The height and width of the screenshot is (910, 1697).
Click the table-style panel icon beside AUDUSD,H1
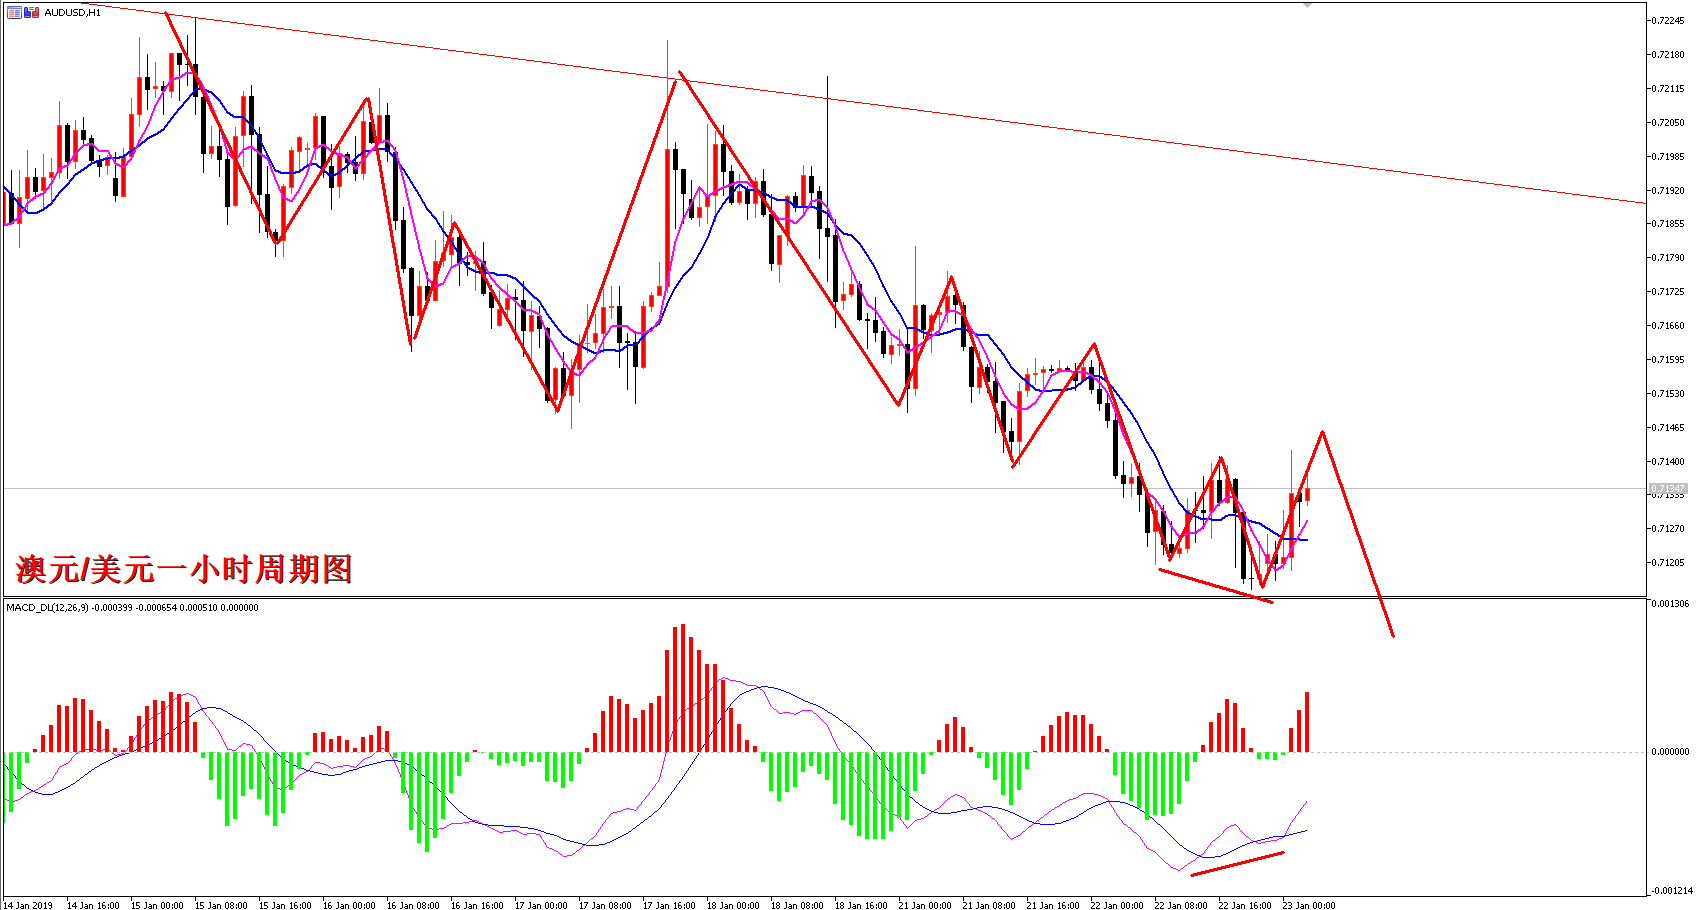point(14,12)
